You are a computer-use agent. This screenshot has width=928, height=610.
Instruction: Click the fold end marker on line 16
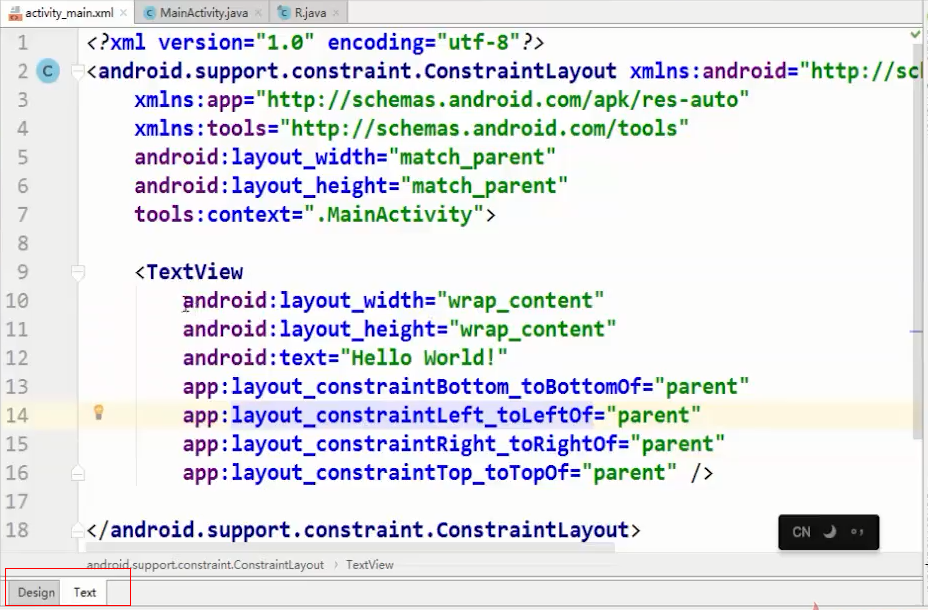[x=78, y=473]
